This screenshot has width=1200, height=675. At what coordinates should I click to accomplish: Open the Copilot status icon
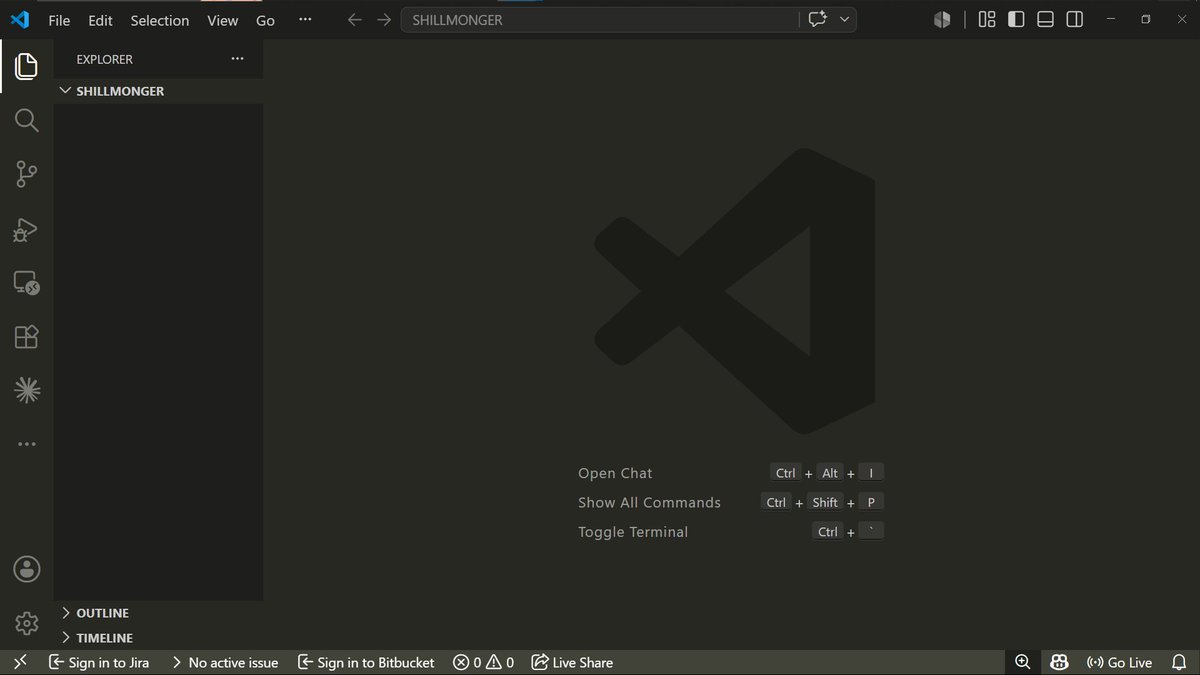[1059, 662]
